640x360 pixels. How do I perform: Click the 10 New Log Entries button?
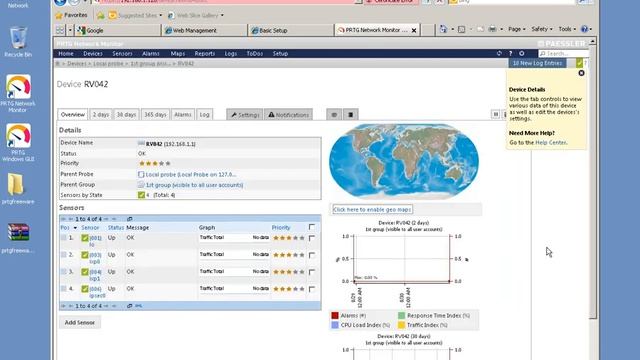point(537,63)
